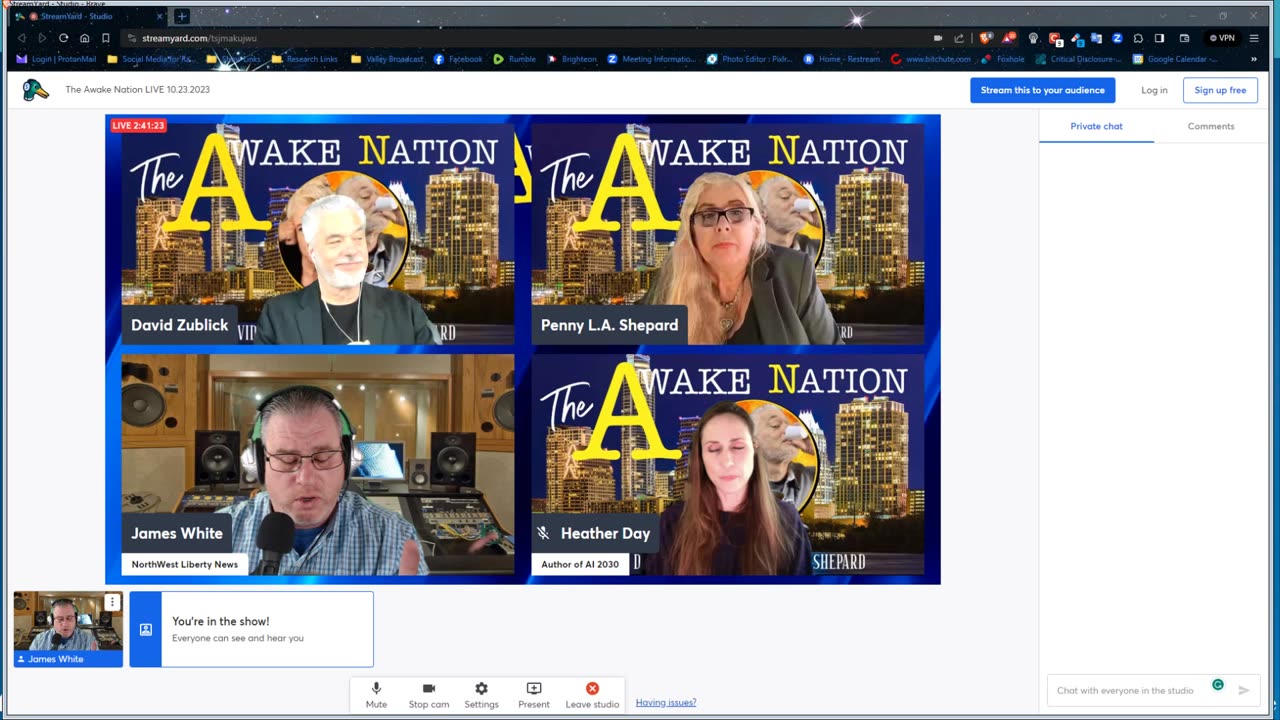Switch to the Private chat tab

point(1096,126)
